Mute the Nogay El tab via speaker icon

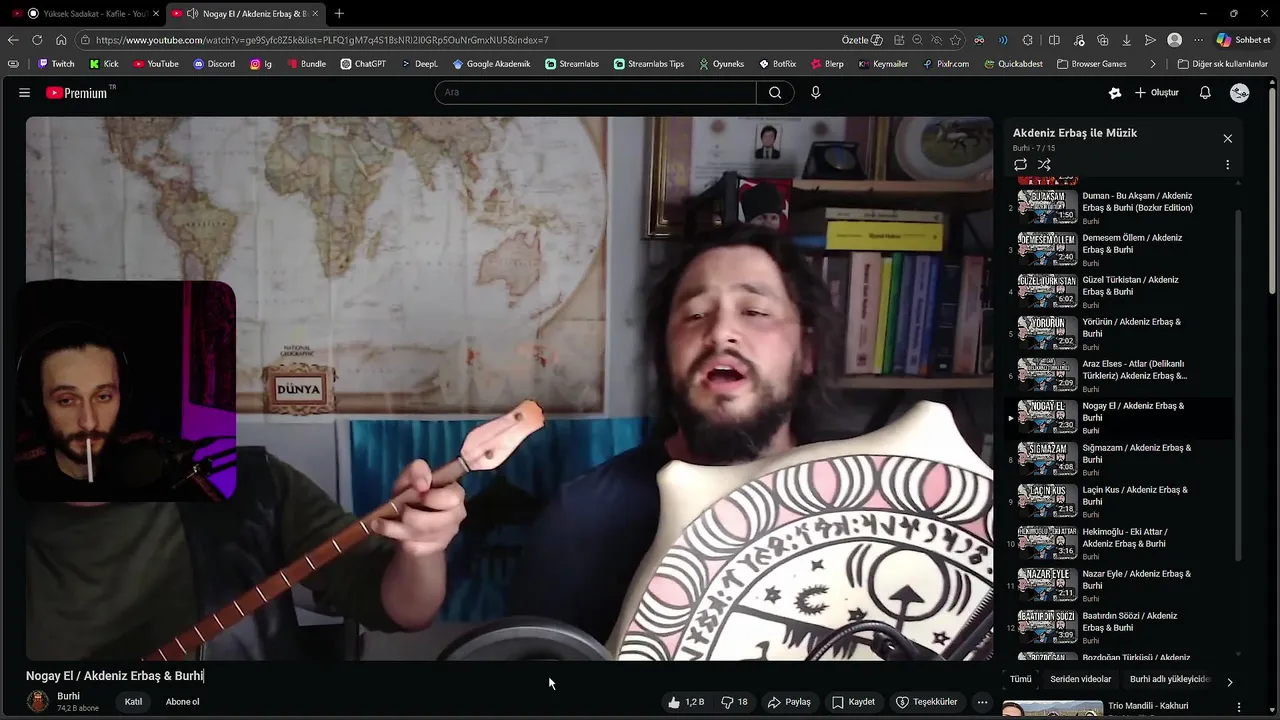[192, 13]
